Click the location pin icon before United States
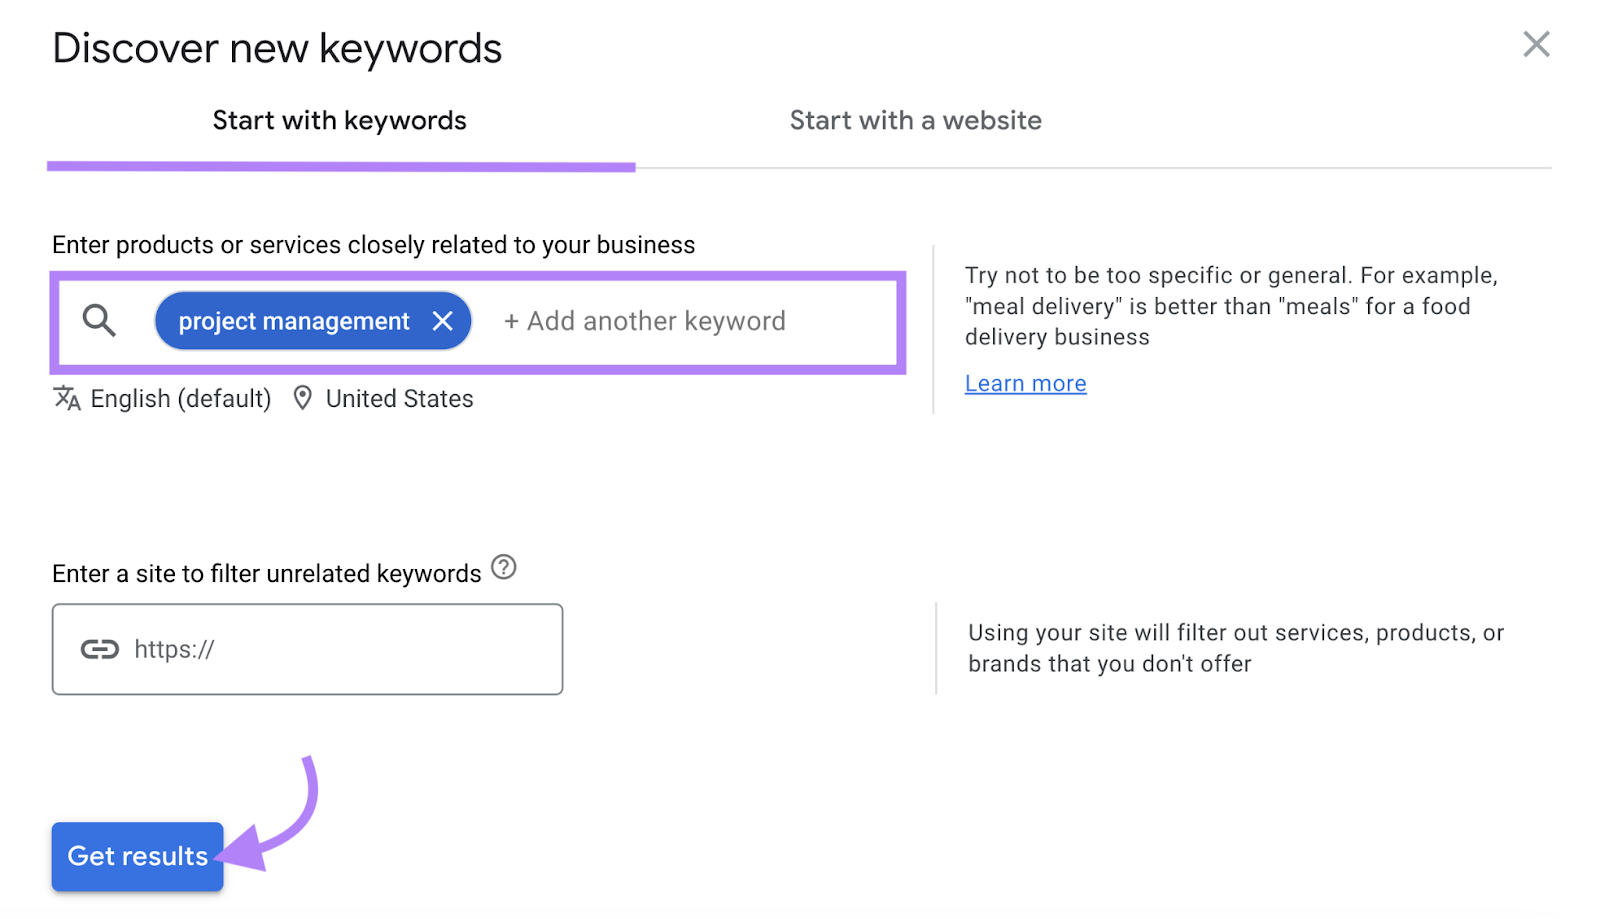This screenshot has height=919, width=1600. tap(303, 397)
